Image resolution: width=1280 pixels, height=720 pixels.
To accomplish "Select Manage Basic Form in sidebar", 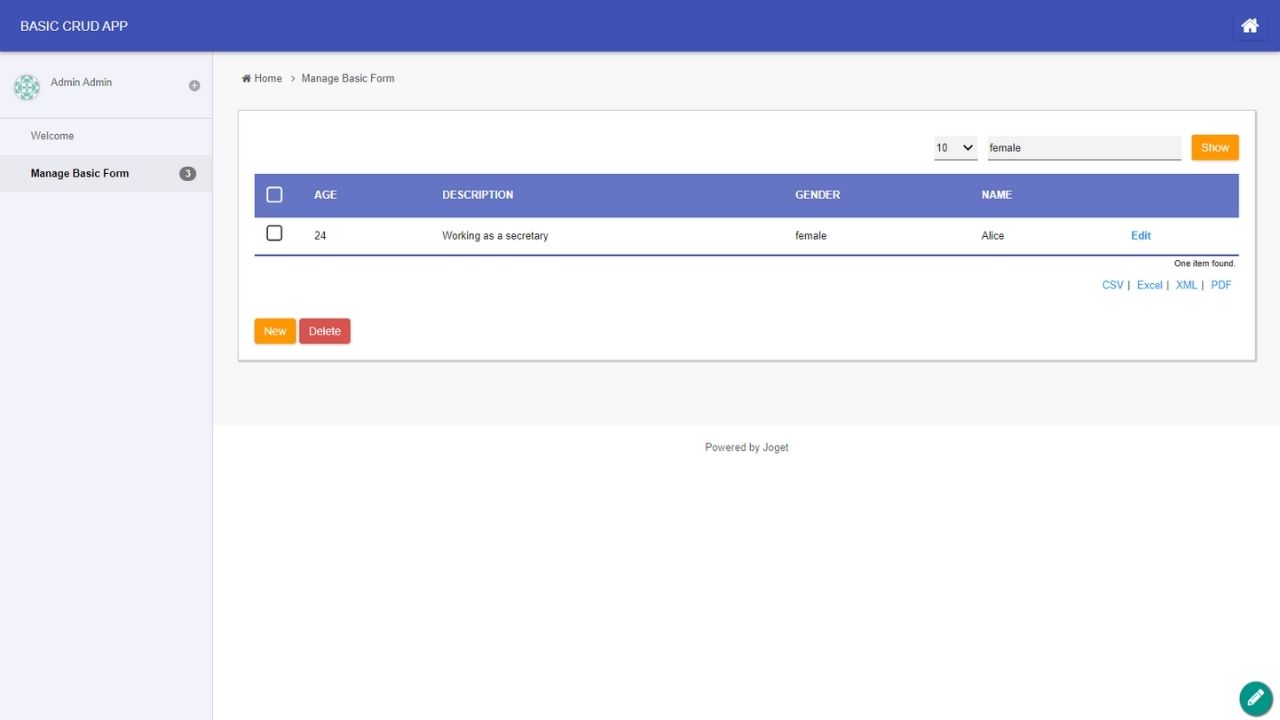I will tap(80, 174).
